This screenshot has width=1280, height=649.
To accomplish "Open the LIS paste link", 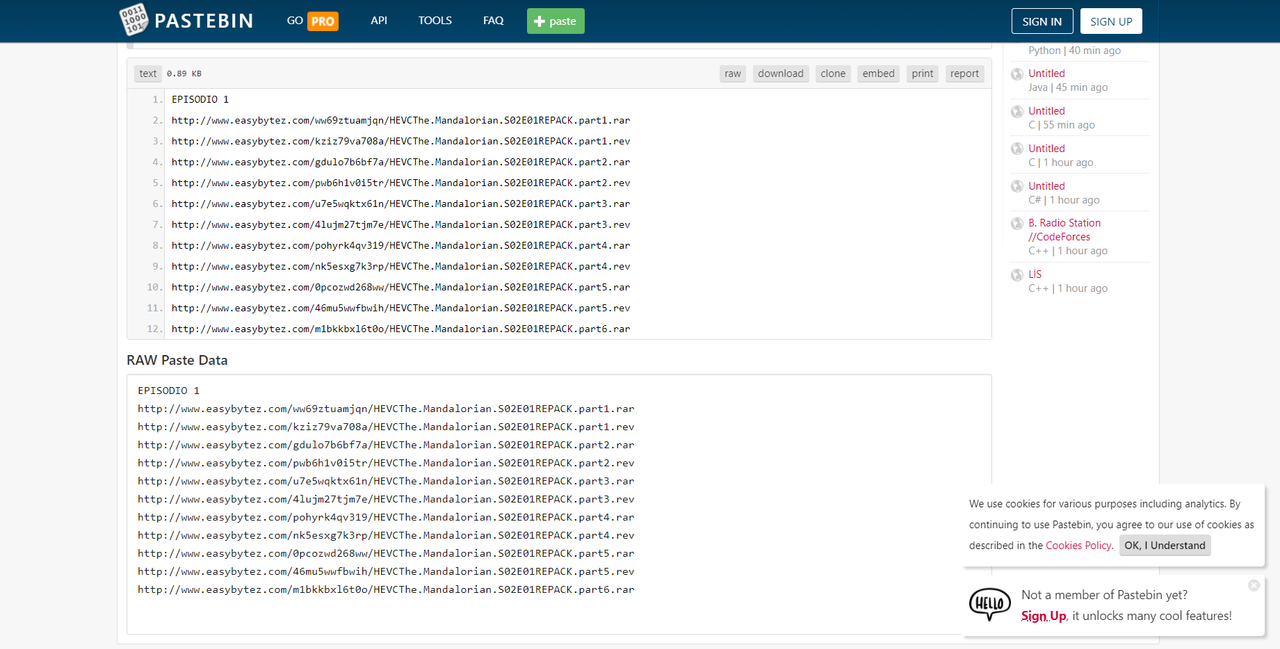I will pyautogui.click(x=1035, y=274).
